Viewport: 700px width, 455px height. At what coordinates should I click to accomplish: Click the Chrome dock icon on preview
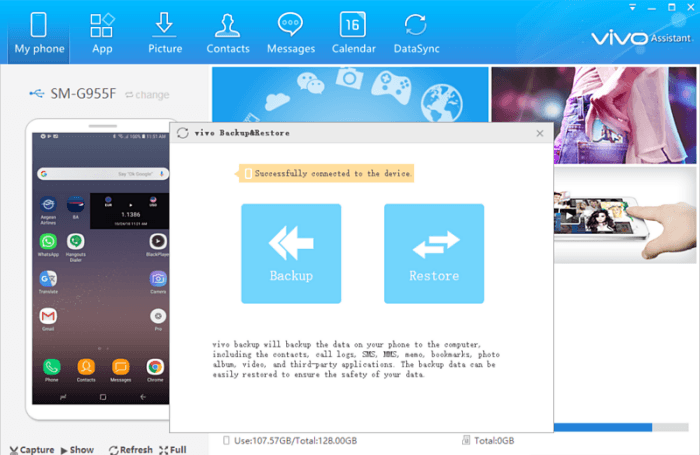[x=155, y=367]
